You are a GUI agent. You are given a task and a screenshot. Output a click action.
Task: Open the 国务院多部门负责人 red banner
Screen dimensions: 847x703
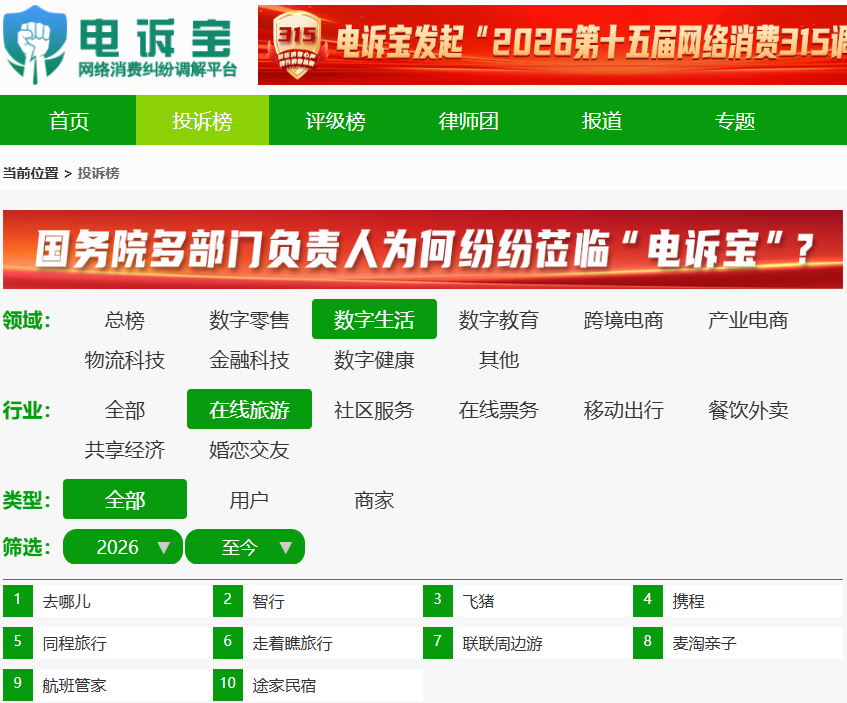coord(423,249)
